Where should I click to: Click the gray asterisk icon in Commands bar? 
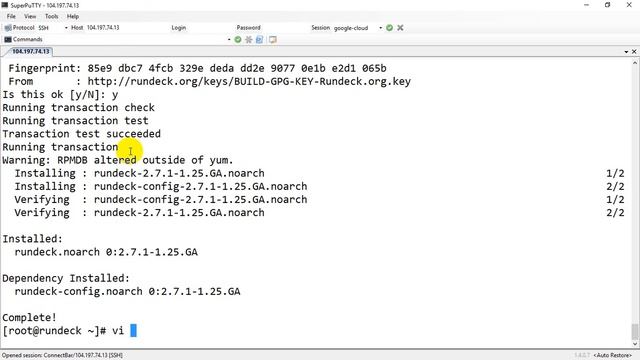point(249,40)
